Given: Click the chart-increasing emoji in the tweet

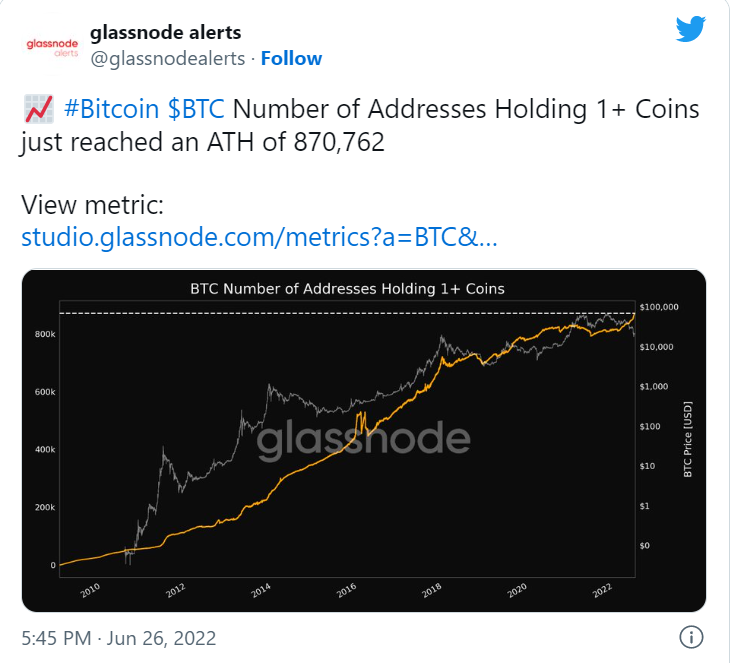Looking at the screenshot, I should tap(38, 110).
